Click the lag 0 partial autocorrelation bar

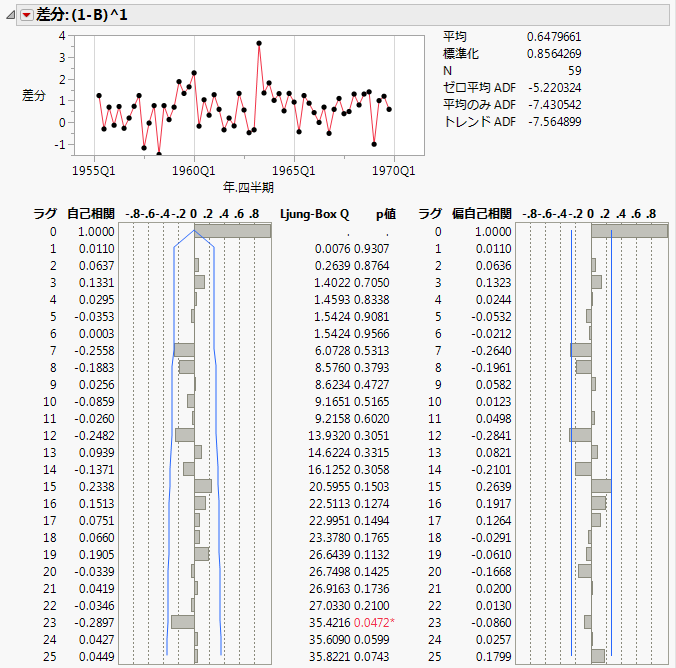(x=629, y=231)
